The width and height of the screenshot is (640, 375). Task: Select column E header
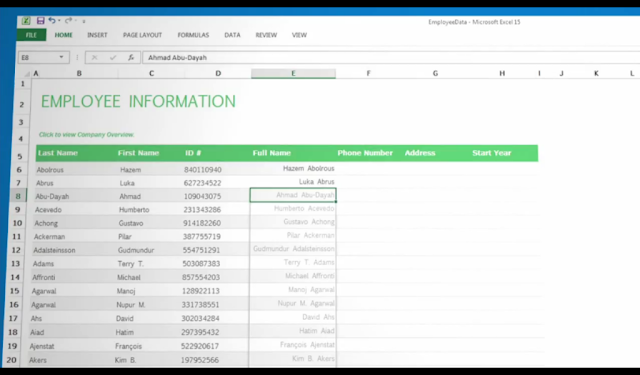[293, 73]
